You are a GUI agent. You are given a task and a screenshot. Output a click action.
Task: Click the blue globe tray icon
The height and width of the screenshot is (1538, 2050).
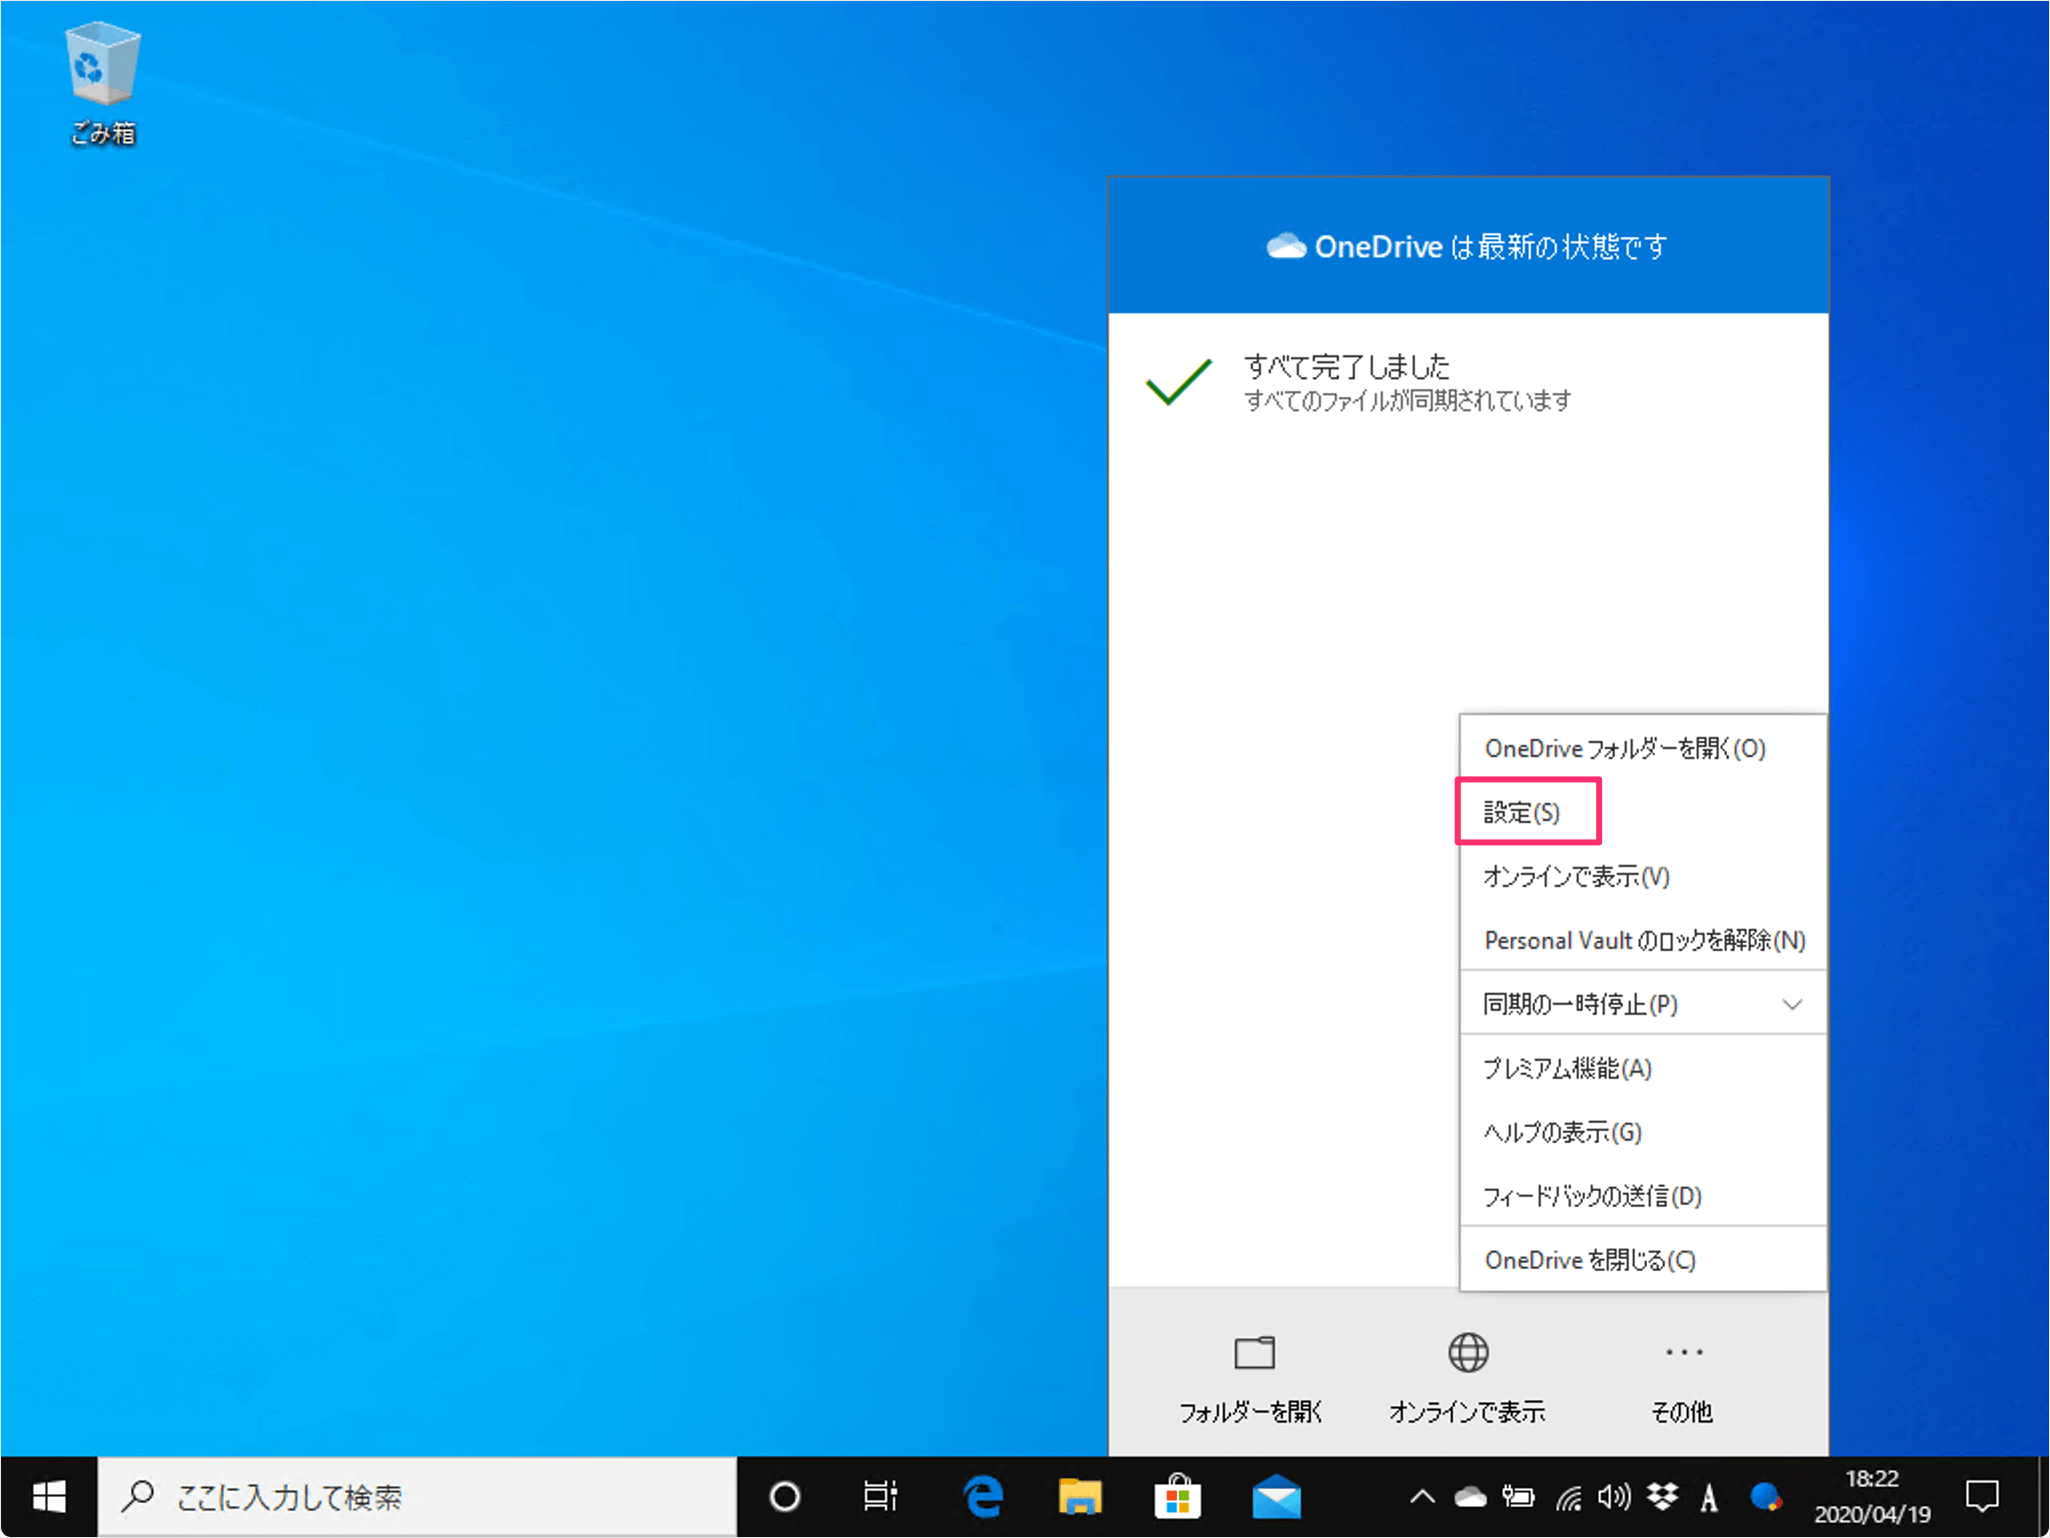(x=1766, y=1496)
